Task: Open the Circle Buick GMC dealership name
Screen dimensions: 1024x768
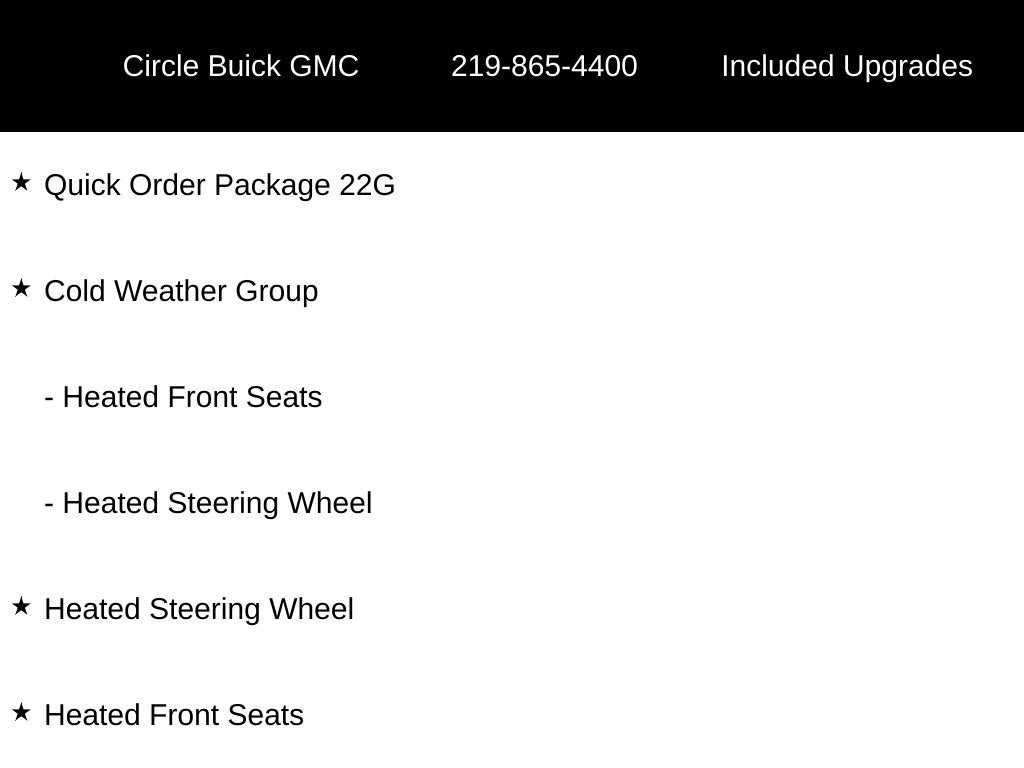Action: point(240,66)
